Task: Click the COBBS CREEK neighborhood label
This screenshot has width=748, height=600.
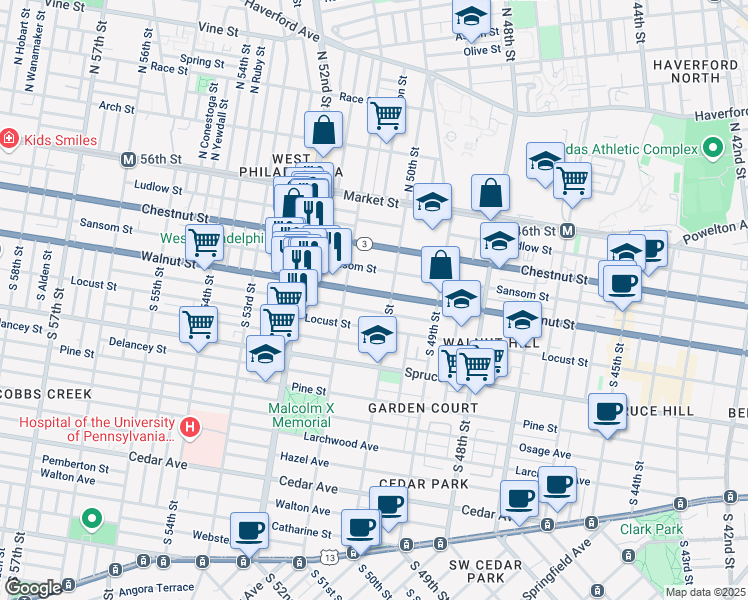Action: point(46,394)
